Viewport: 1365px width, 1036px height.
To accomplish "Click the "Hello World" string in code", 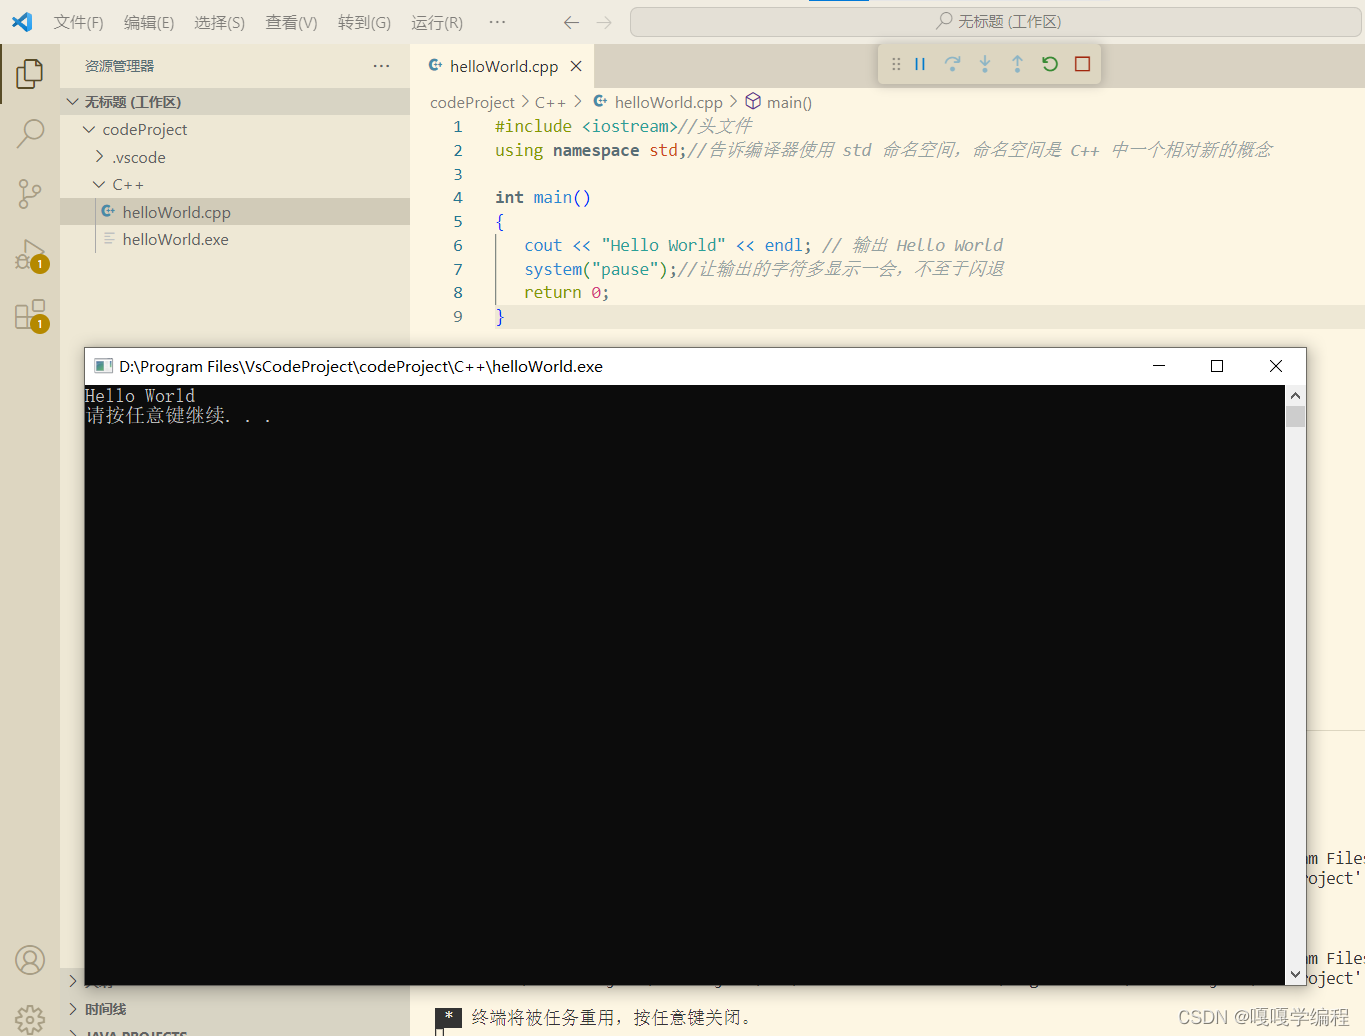I will click(663, 245).
